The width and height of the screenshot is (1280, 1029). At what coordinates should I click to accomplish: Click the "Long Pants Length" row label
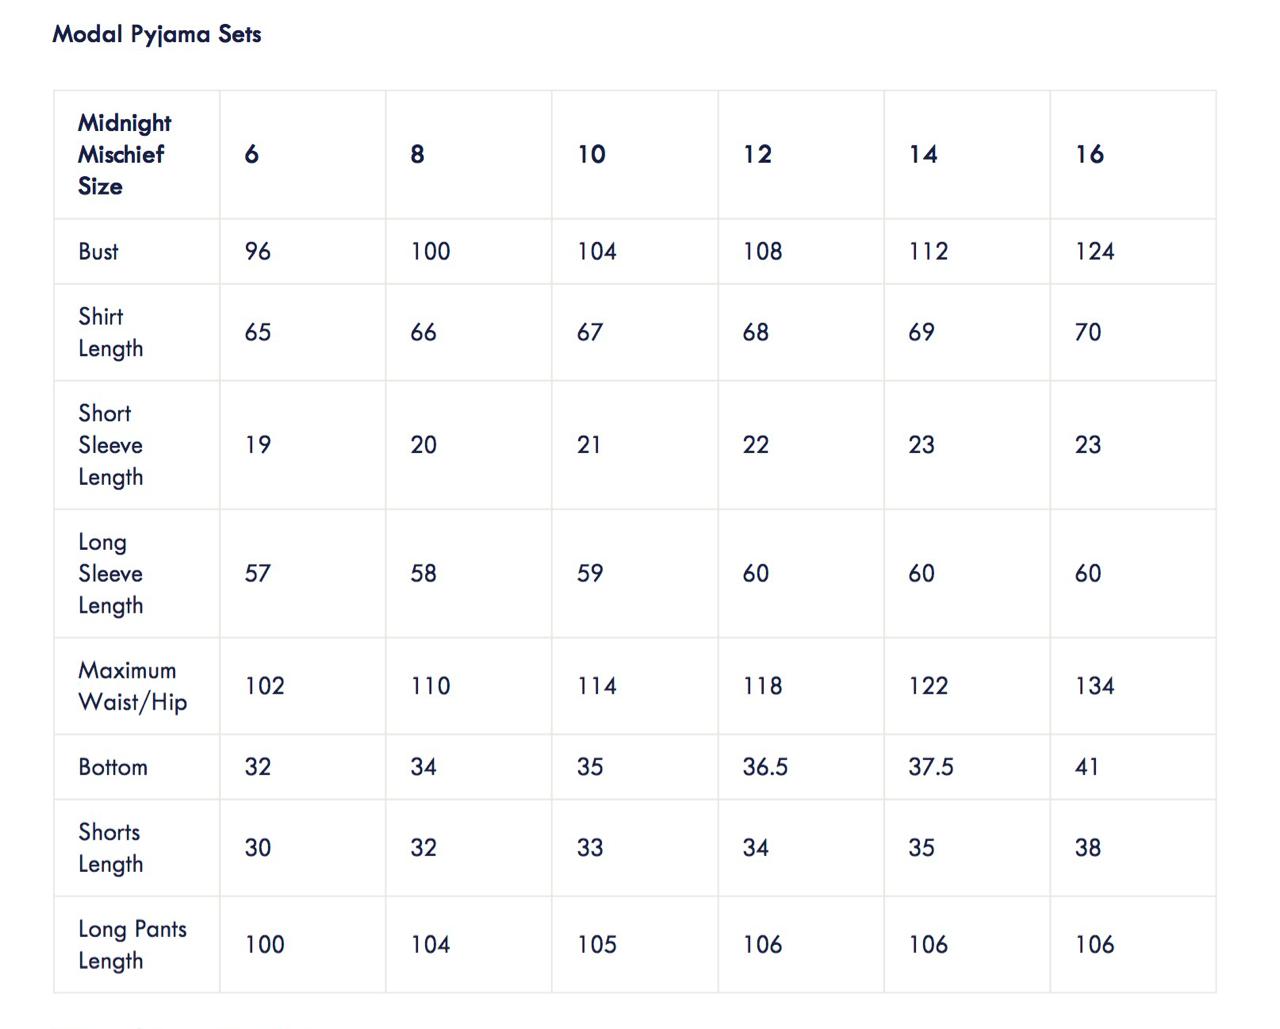pyautogui.click(x=132, y=944)
